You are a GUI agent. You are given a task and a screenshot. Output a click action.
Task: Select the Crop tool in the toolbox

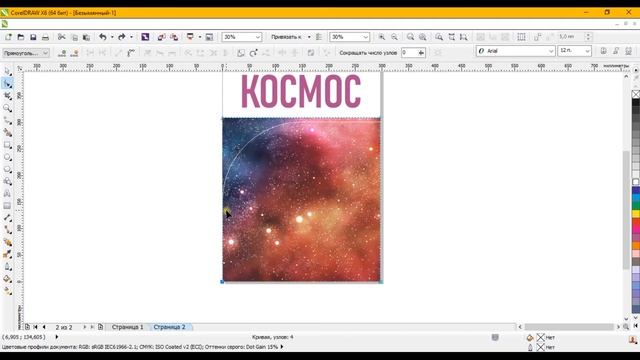[x=7, y=96]
